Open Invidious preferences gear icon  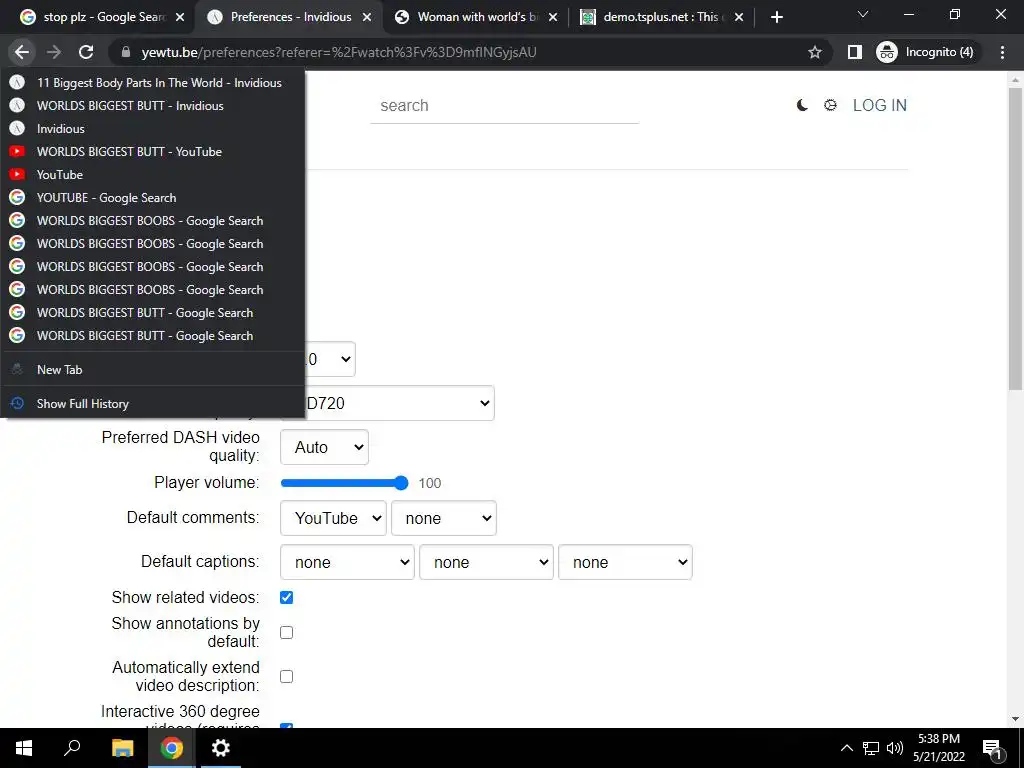pos(830,105)
